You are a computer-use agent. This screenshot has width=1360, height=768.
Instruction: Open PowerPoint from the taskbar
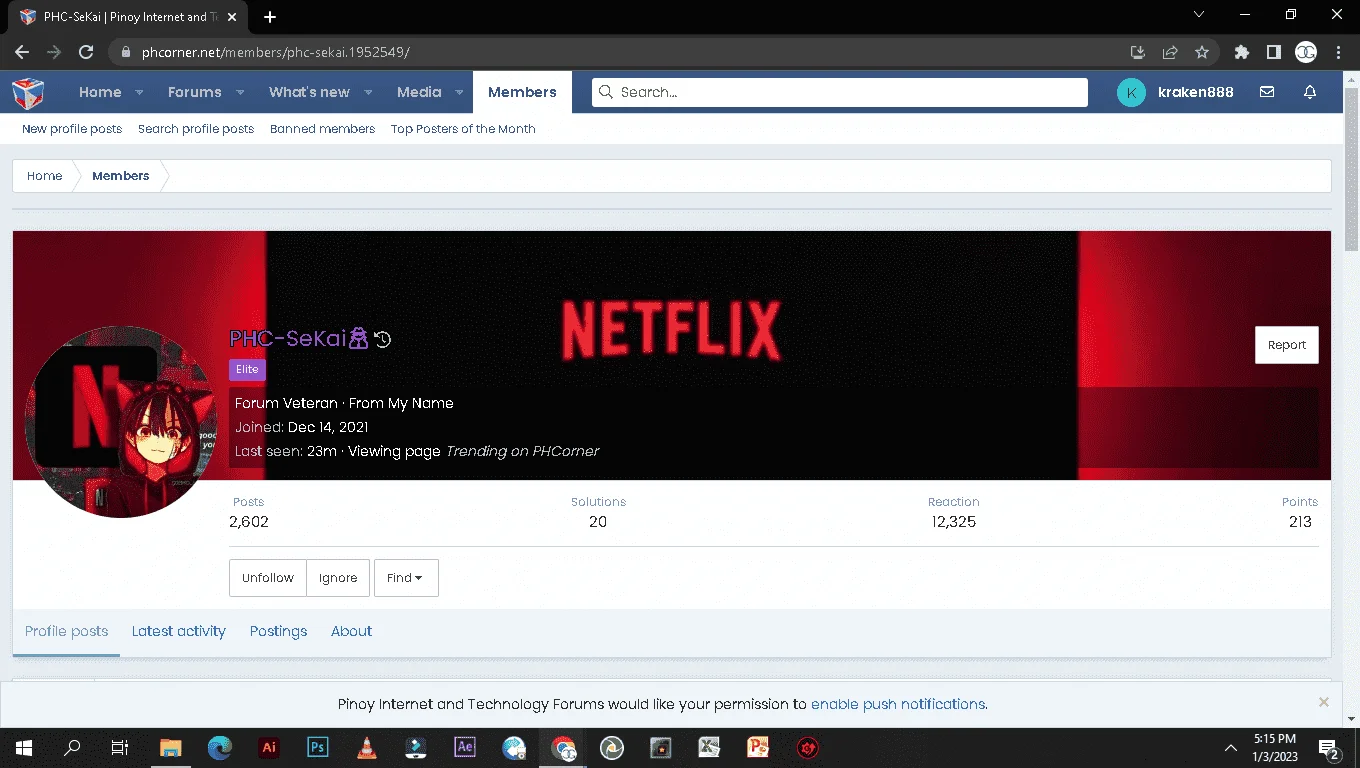758,747
